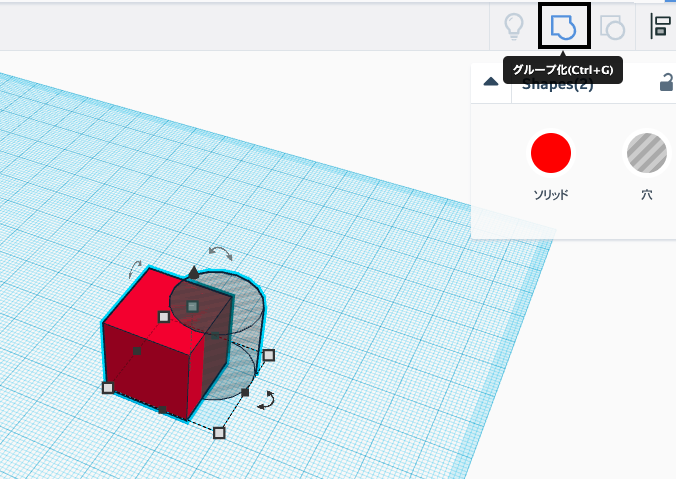Open the Align tool icon
The image size is (676, 479).
pyautogui.click(x=660, y=27)
